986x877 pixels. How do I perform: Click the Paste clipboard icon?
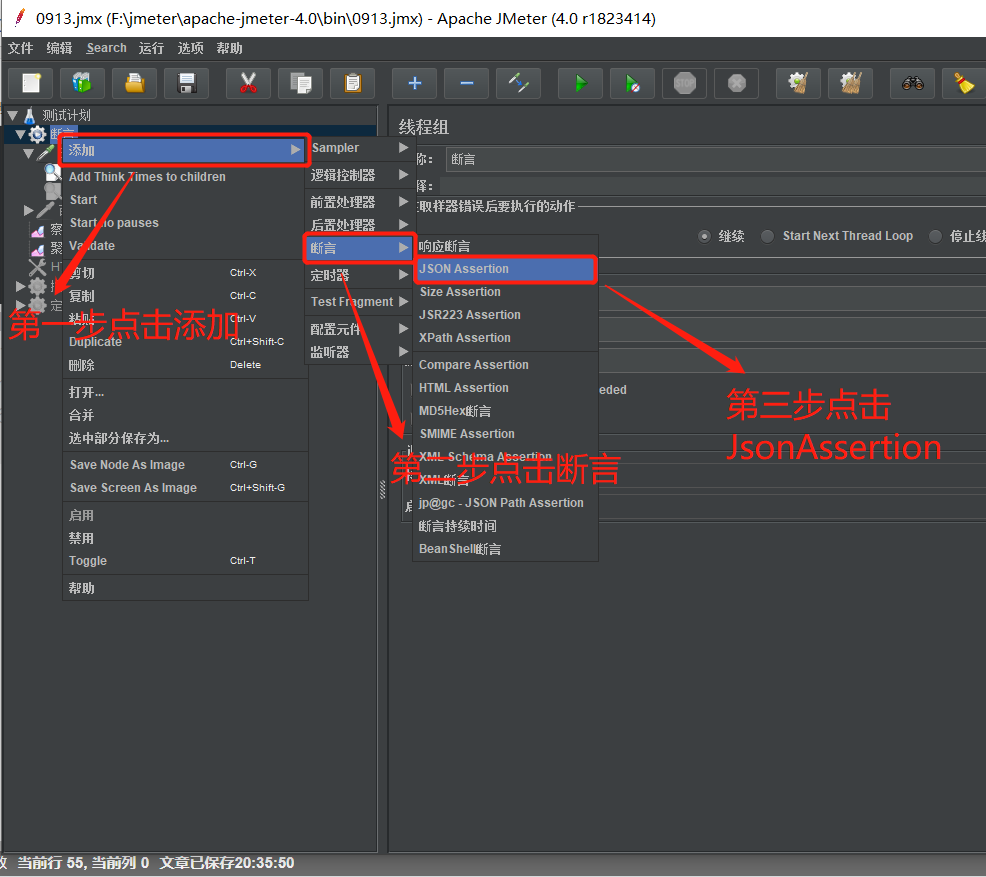(353, 83)
